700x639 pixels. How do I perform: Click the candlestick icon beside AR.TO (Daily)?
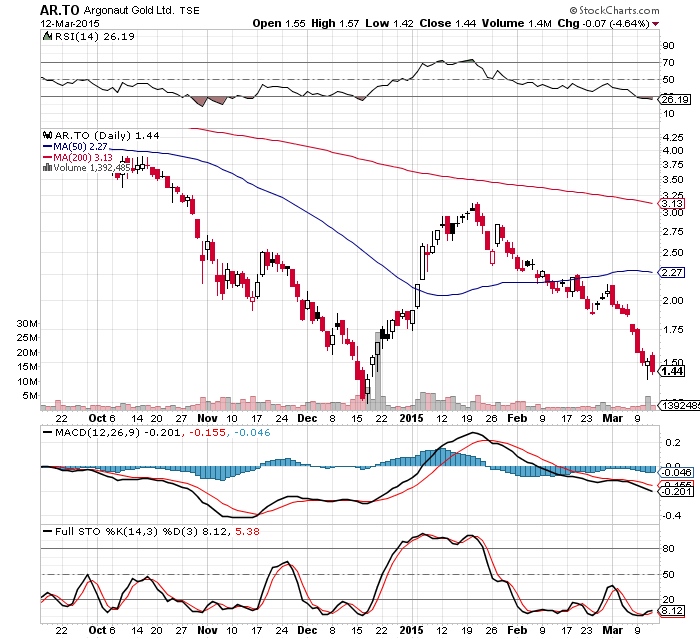pos(47,135)
